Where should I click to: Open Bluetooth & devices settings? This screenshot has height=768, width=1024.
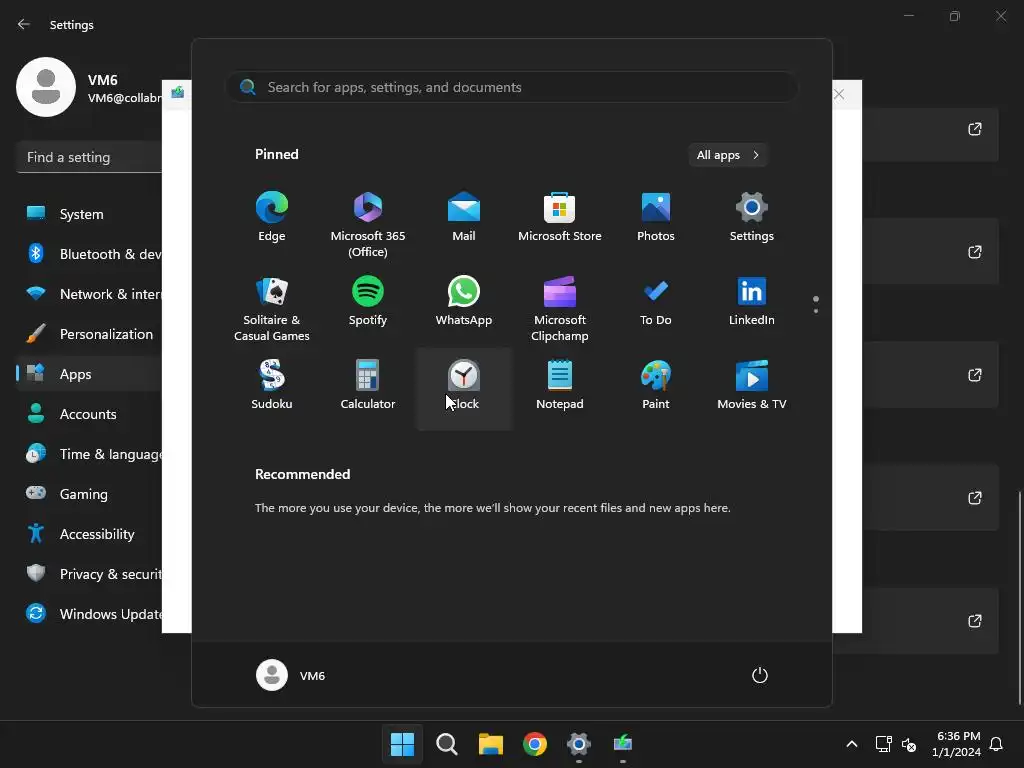pos(89,254)
